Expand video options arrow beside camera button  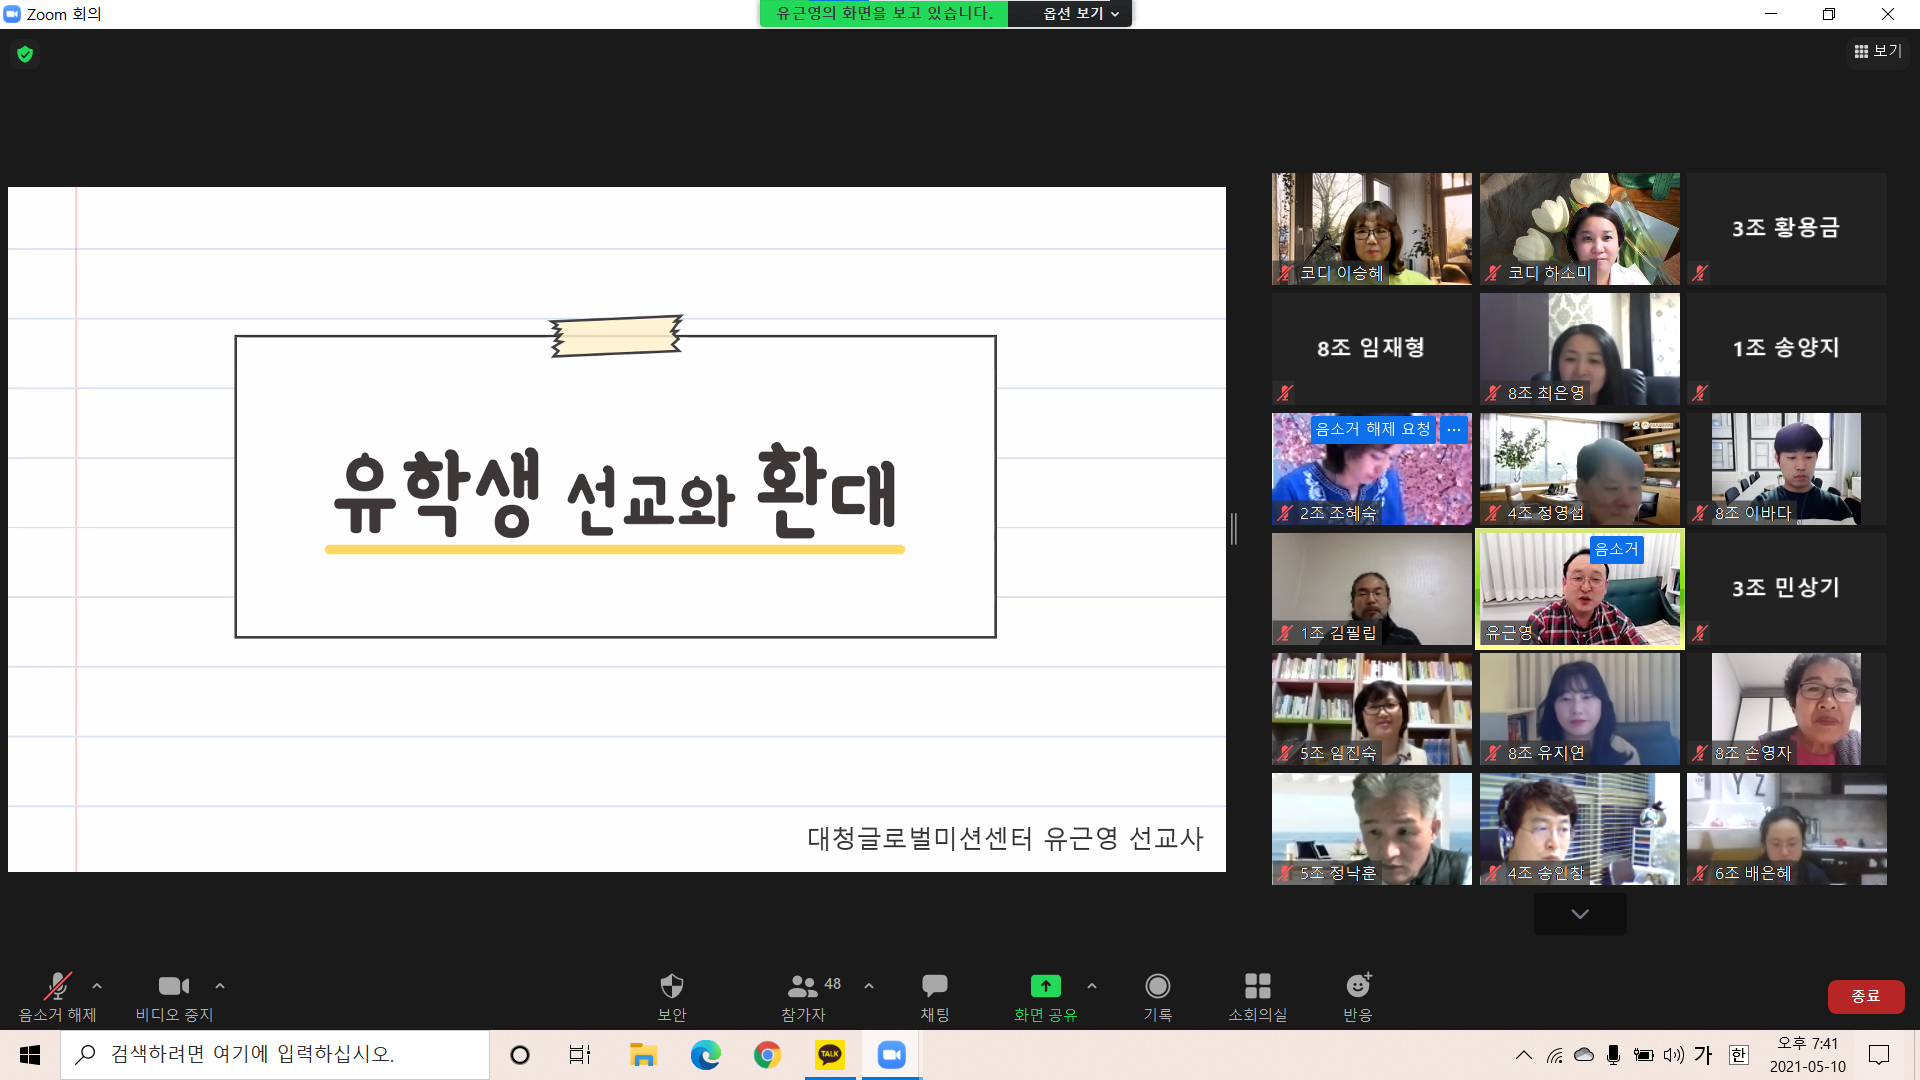coord(220,986)
